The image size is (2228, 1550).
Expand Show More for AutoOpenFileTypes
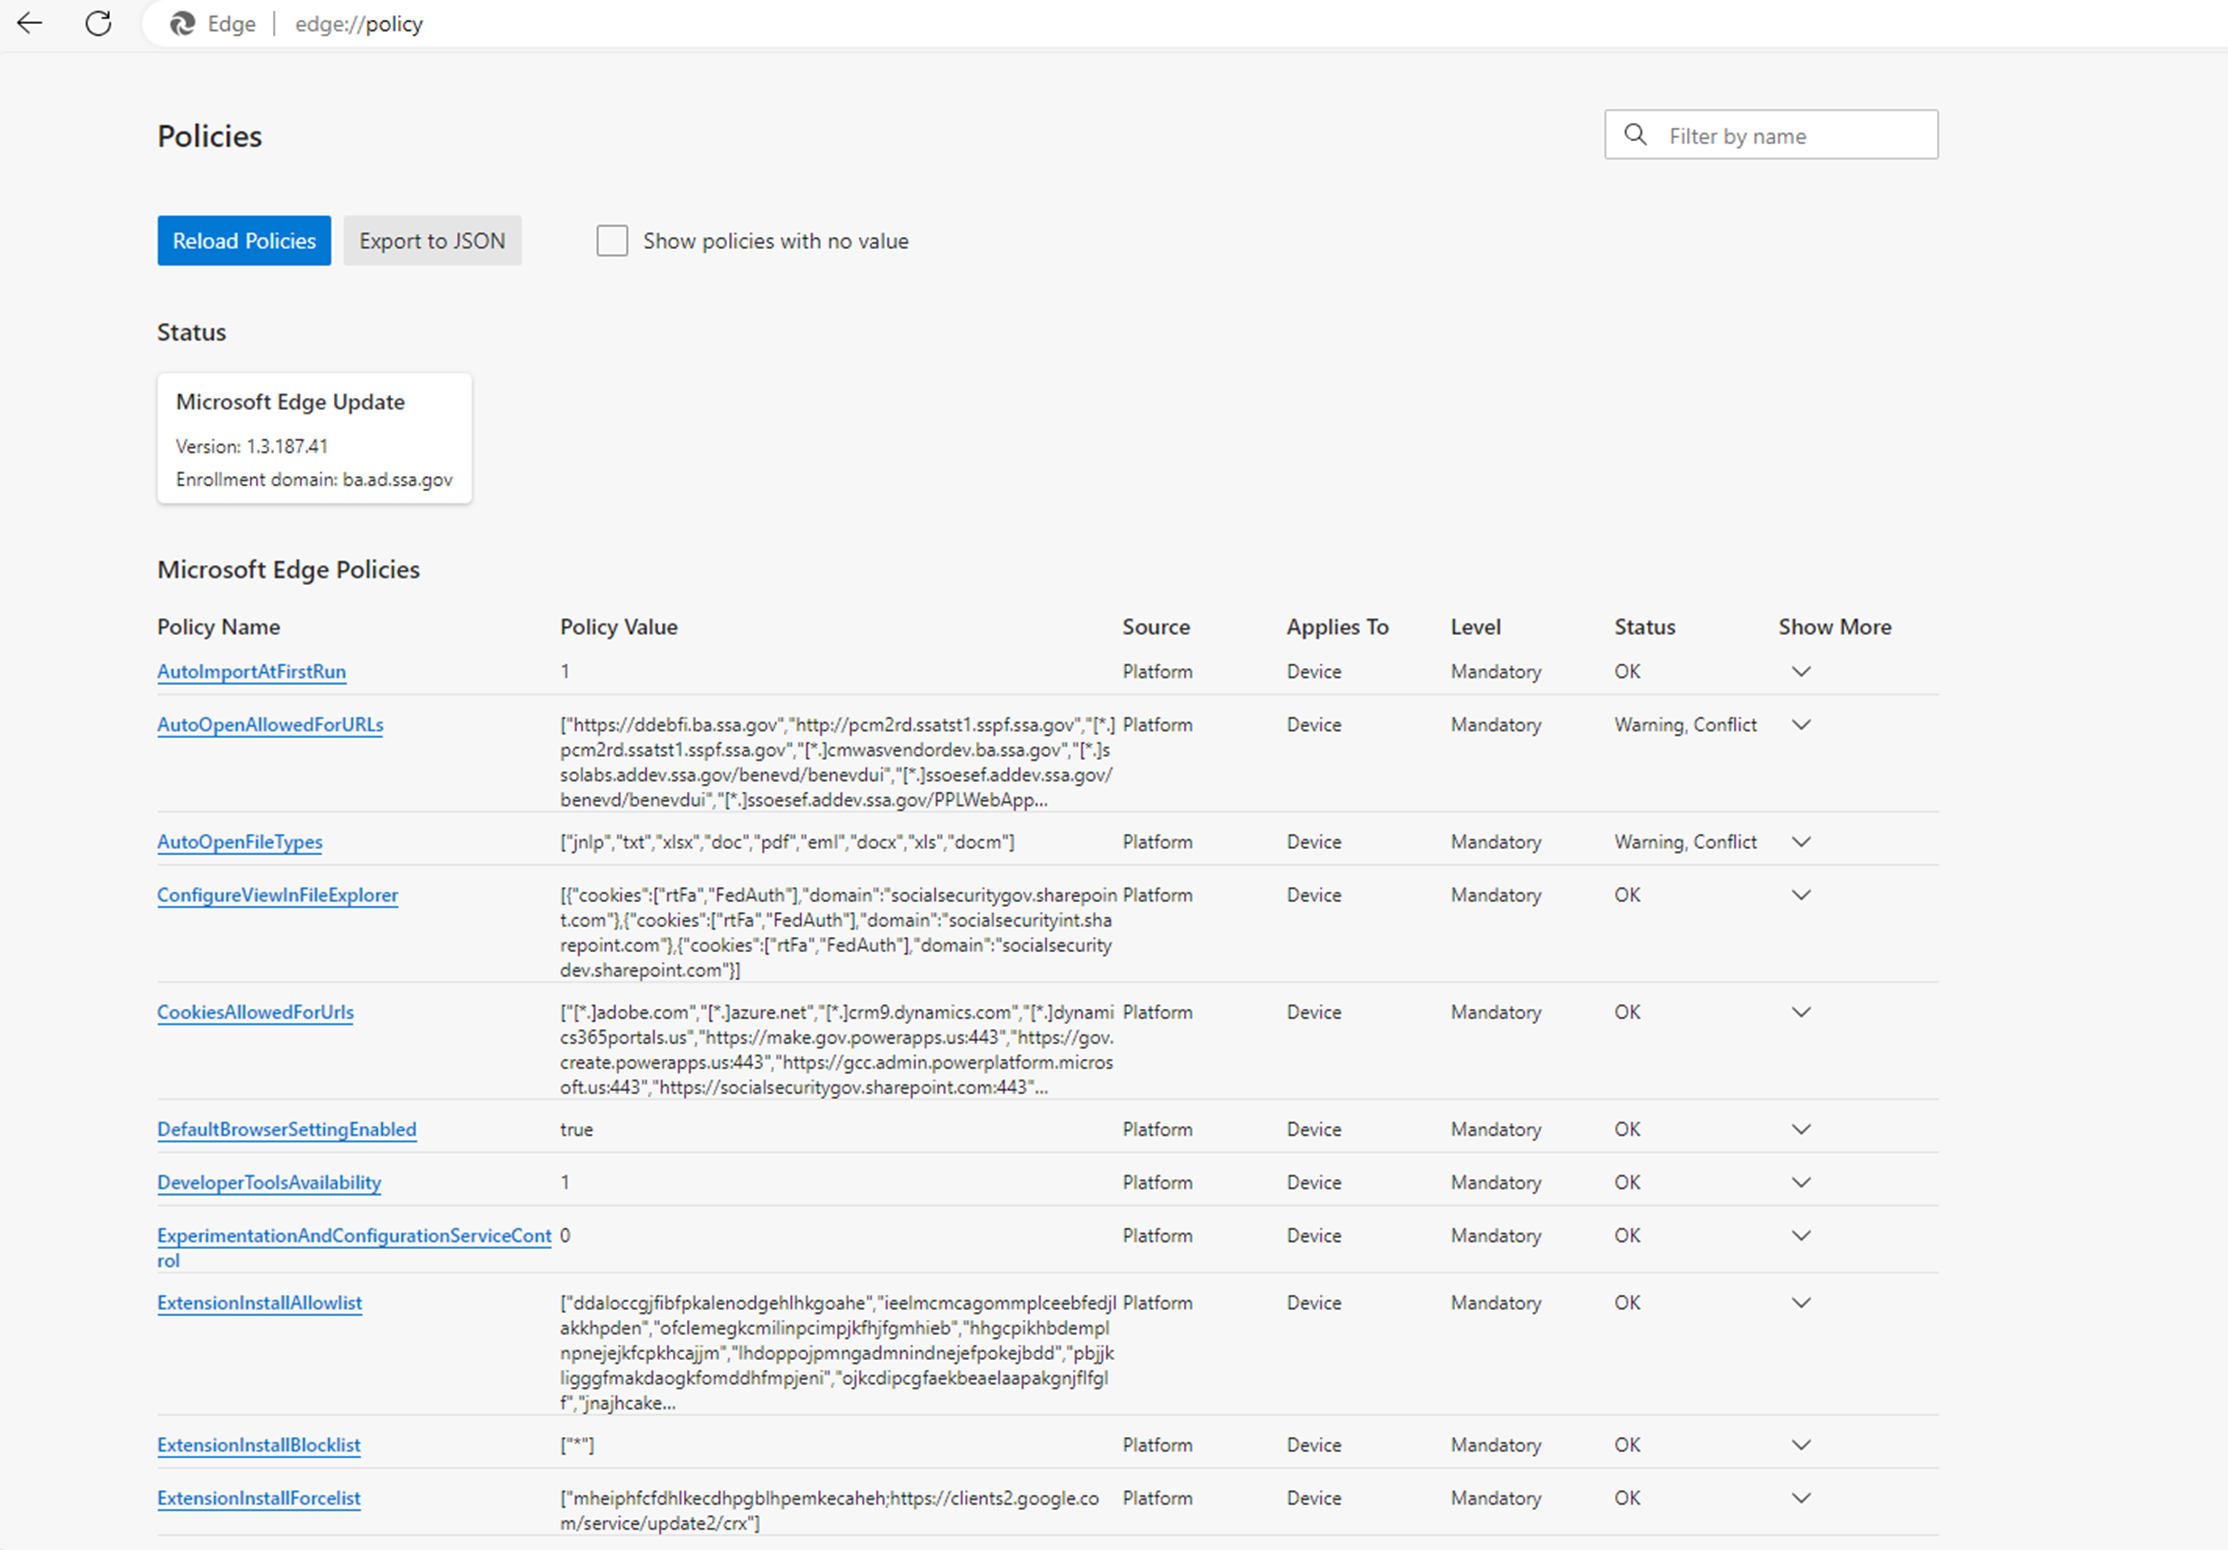pos(1801,841)
